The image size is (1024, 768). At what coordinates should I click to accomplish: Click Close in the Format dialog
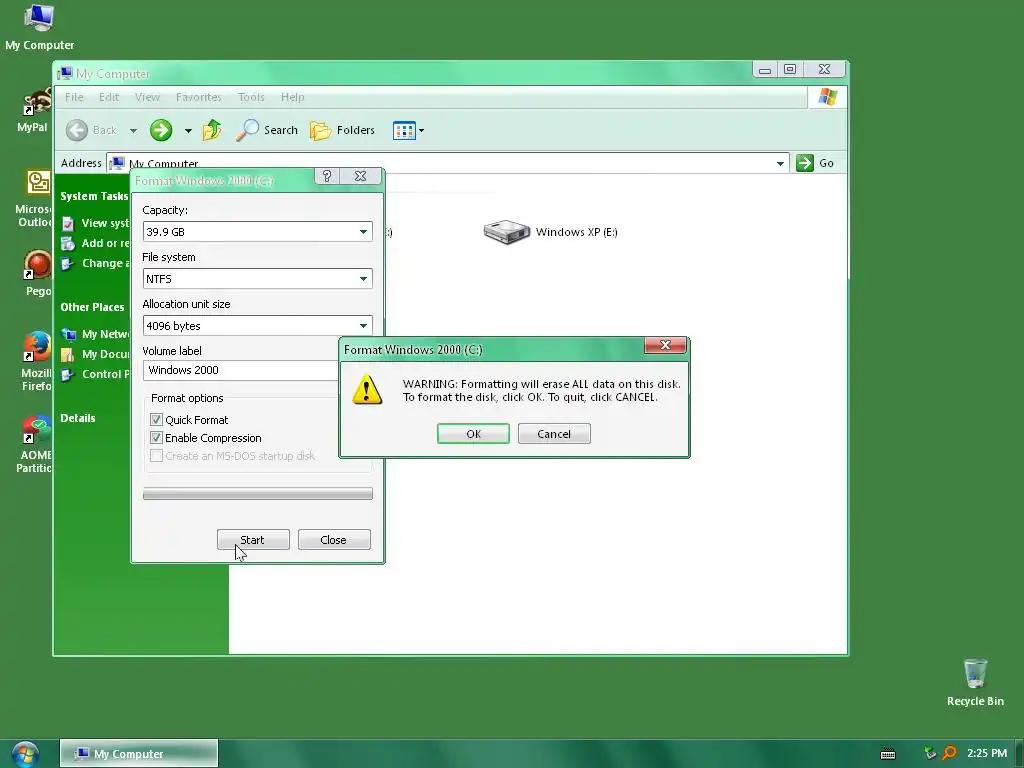pos(334,539)
